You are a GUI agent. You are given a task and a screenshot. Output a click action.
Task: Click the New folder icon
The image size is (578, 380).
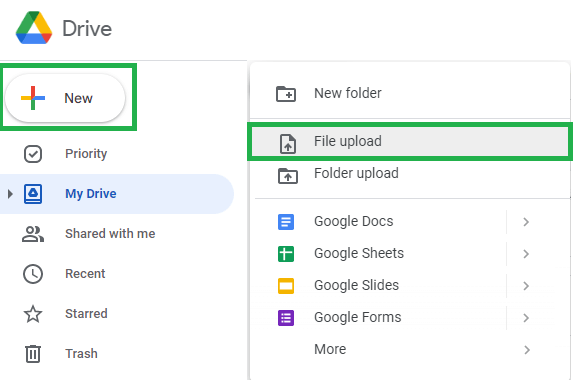tap(286, 94)
